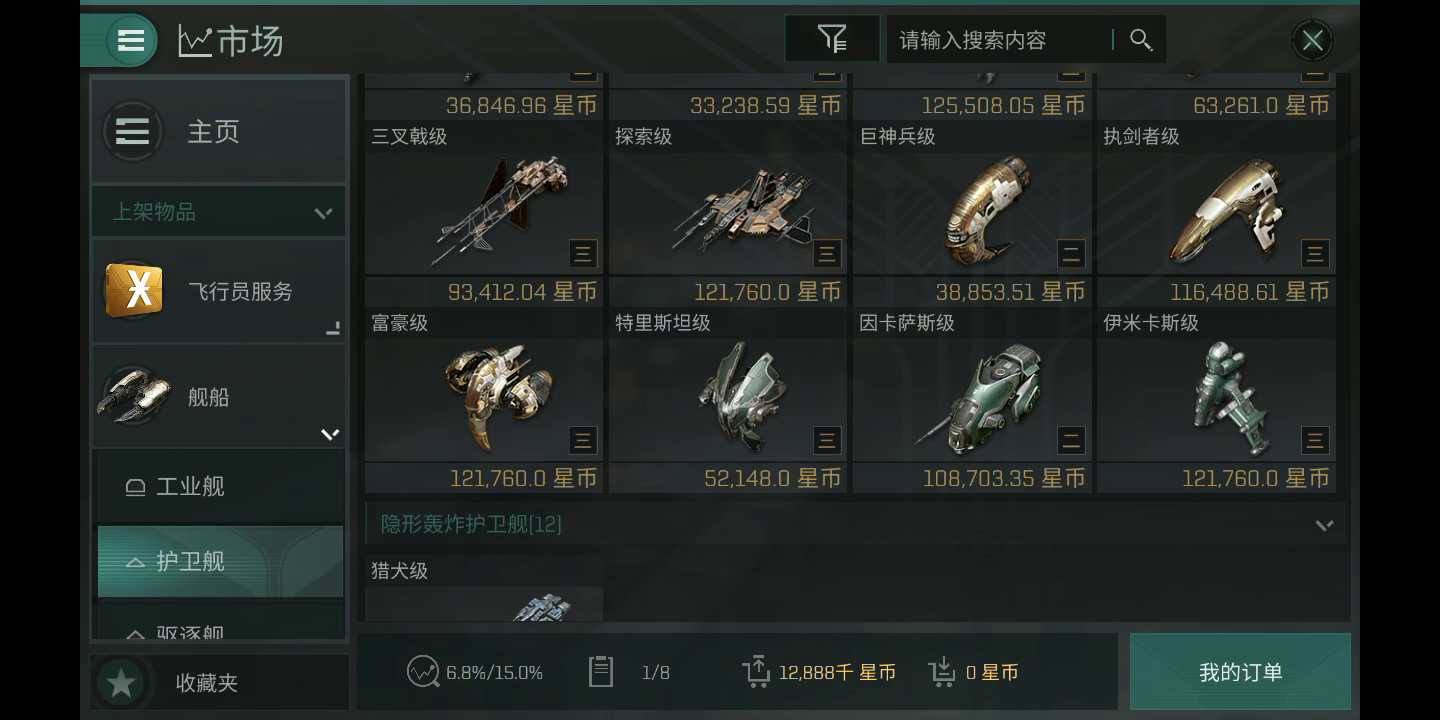Viewport: 1440px width, 720px height.
Task: Click the 主页 list icon
Action: tap(132, 131)
